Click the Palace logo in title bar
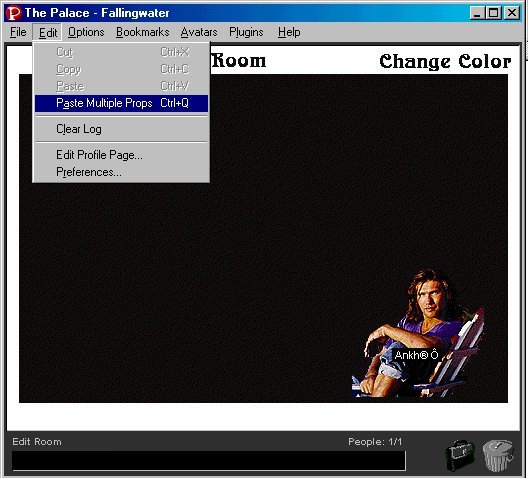 [14, 13]
